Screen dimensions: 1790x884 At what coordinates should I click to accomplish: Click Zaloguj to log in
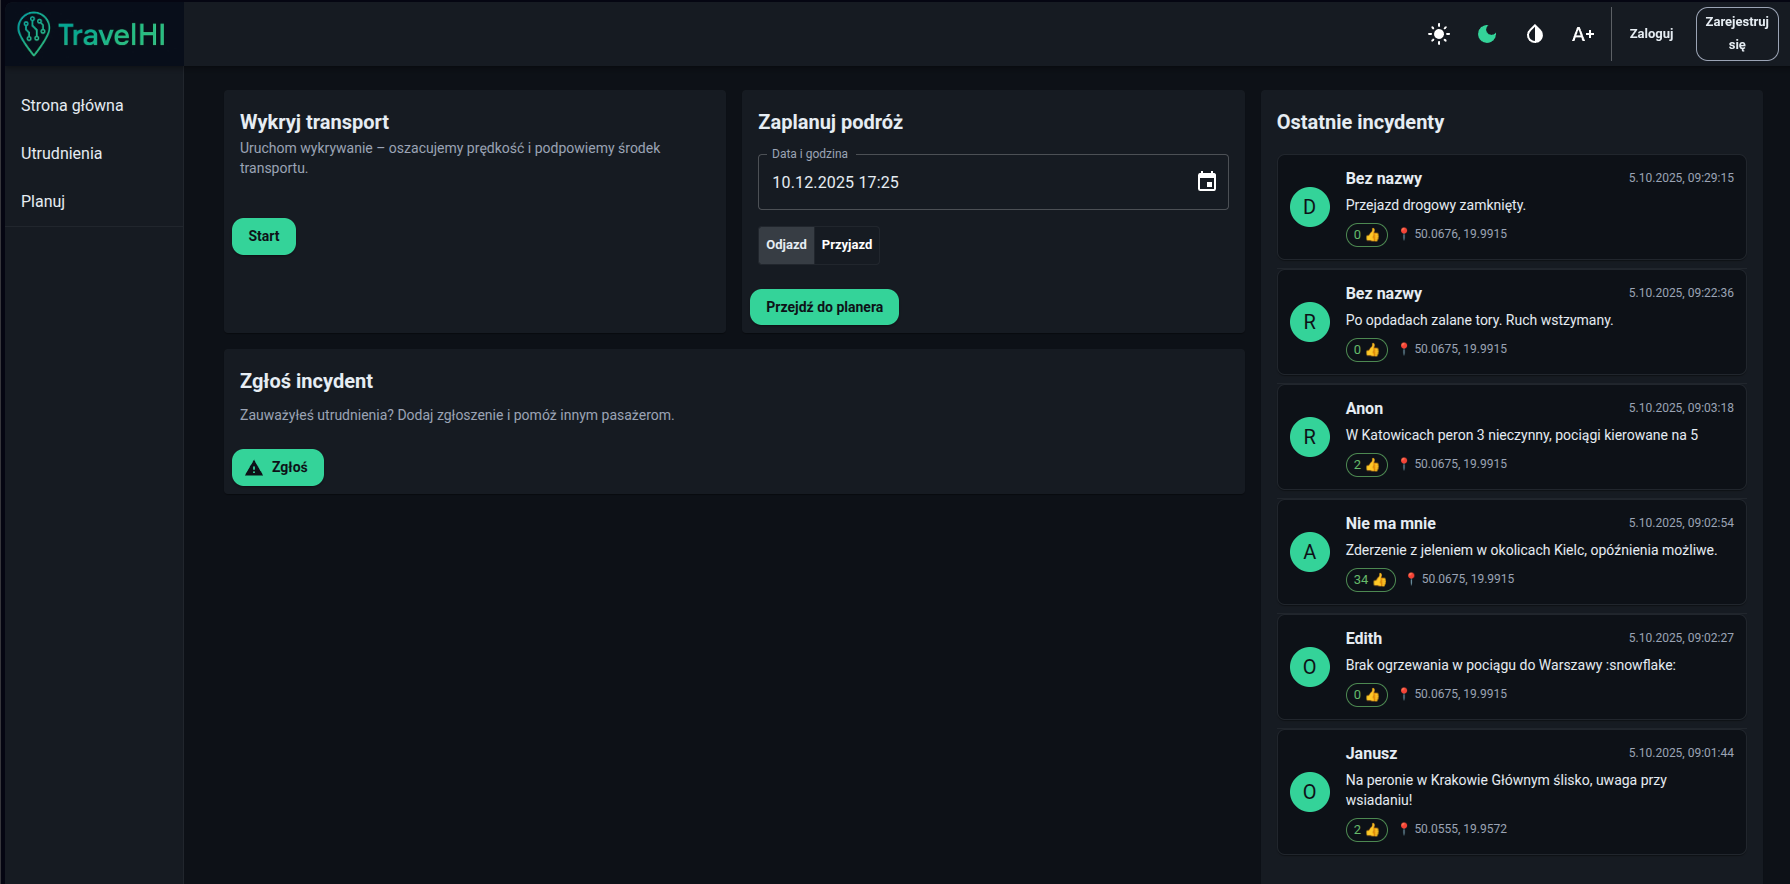tap(1651, 34)
